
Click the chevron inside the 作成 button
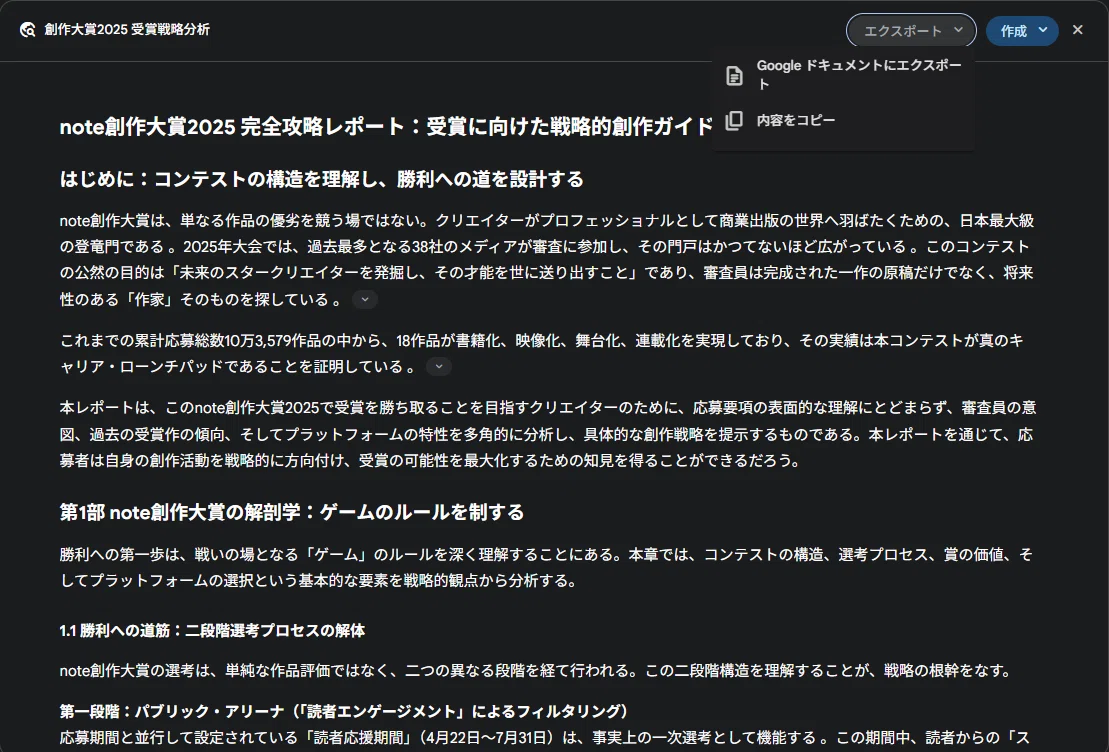(x=1043, y=30)
